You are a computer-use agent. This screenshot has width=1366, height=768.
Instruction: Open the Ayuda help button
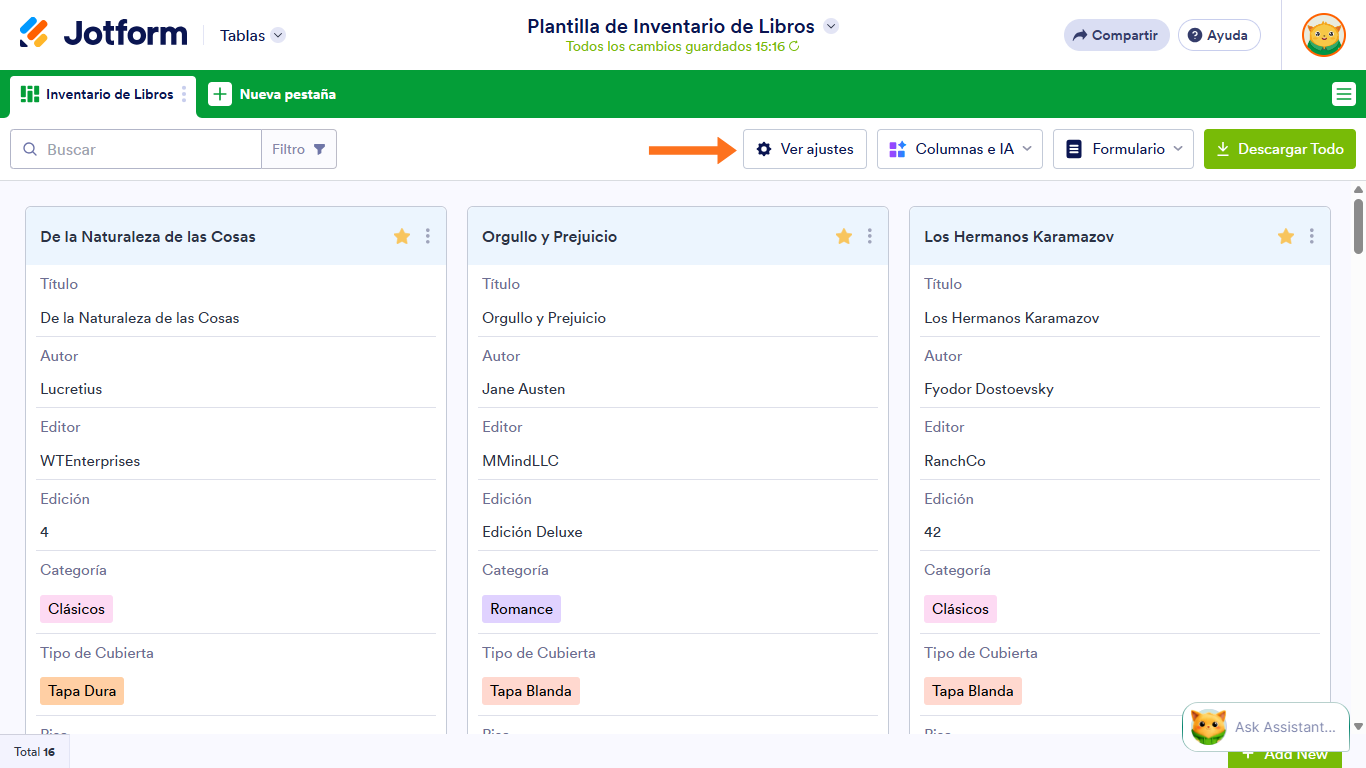[1219, 35]
